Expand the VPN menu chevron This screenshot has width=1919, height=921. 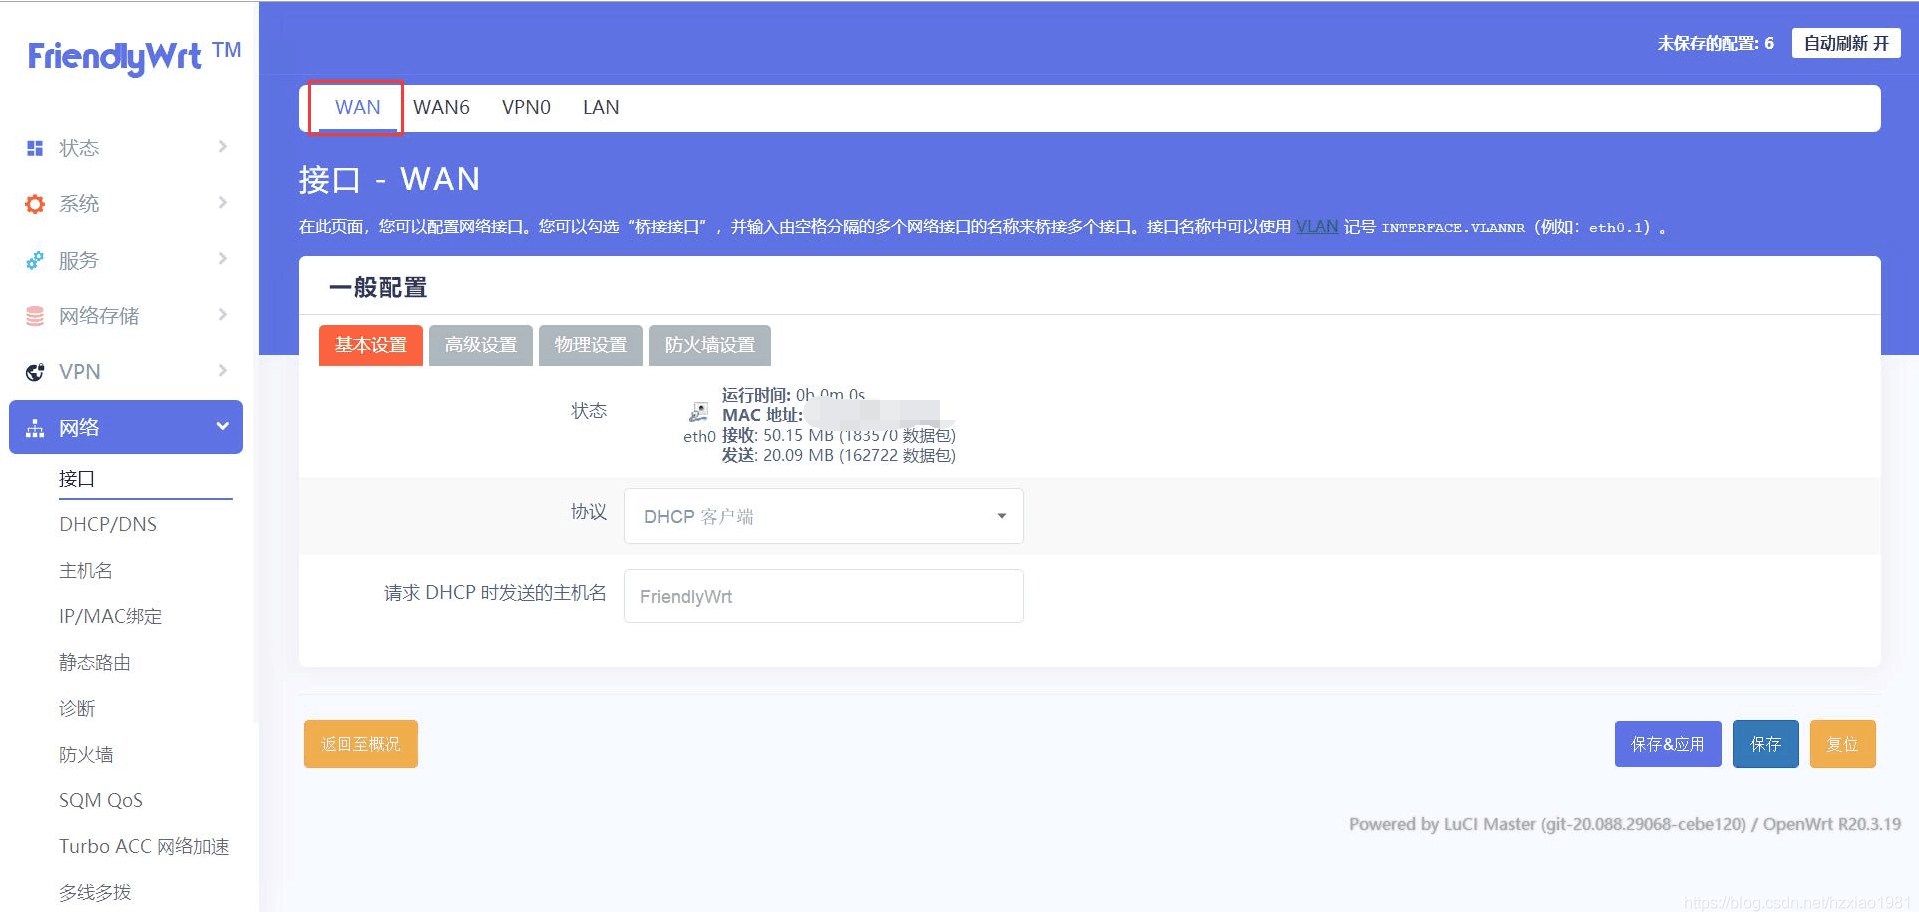click(222, 371)
